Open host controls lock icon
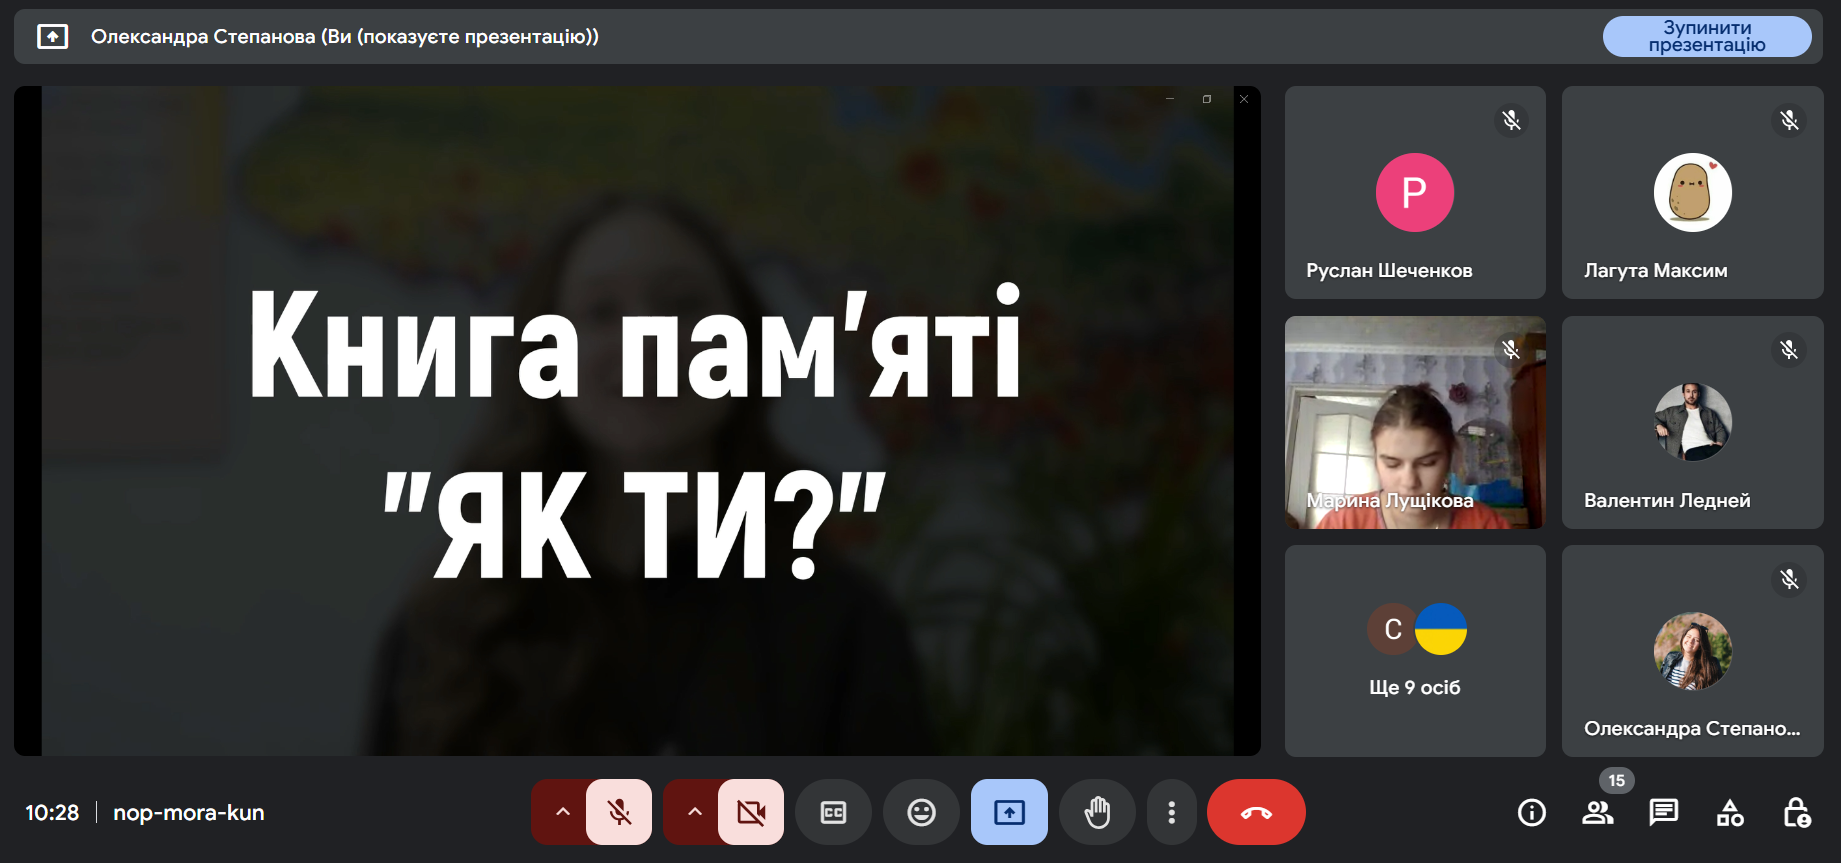 tap(1796, 813)
